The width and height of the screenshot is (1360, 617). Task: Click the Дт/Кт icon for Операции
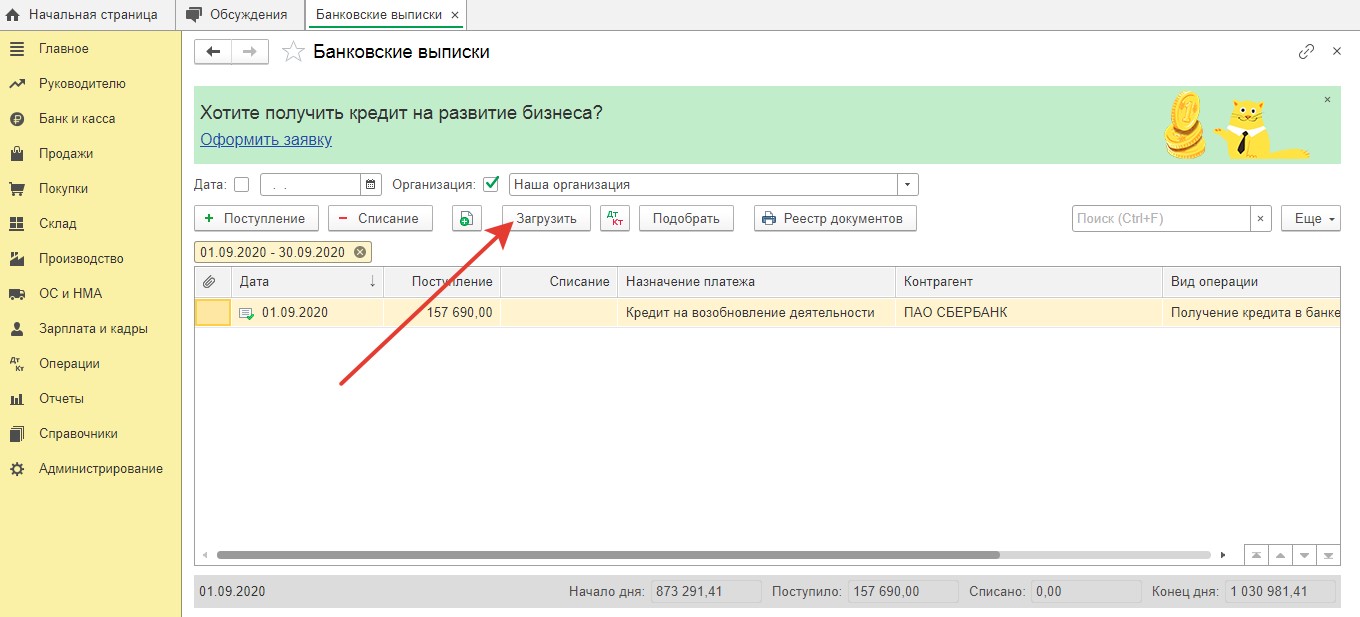coord(17,364)
